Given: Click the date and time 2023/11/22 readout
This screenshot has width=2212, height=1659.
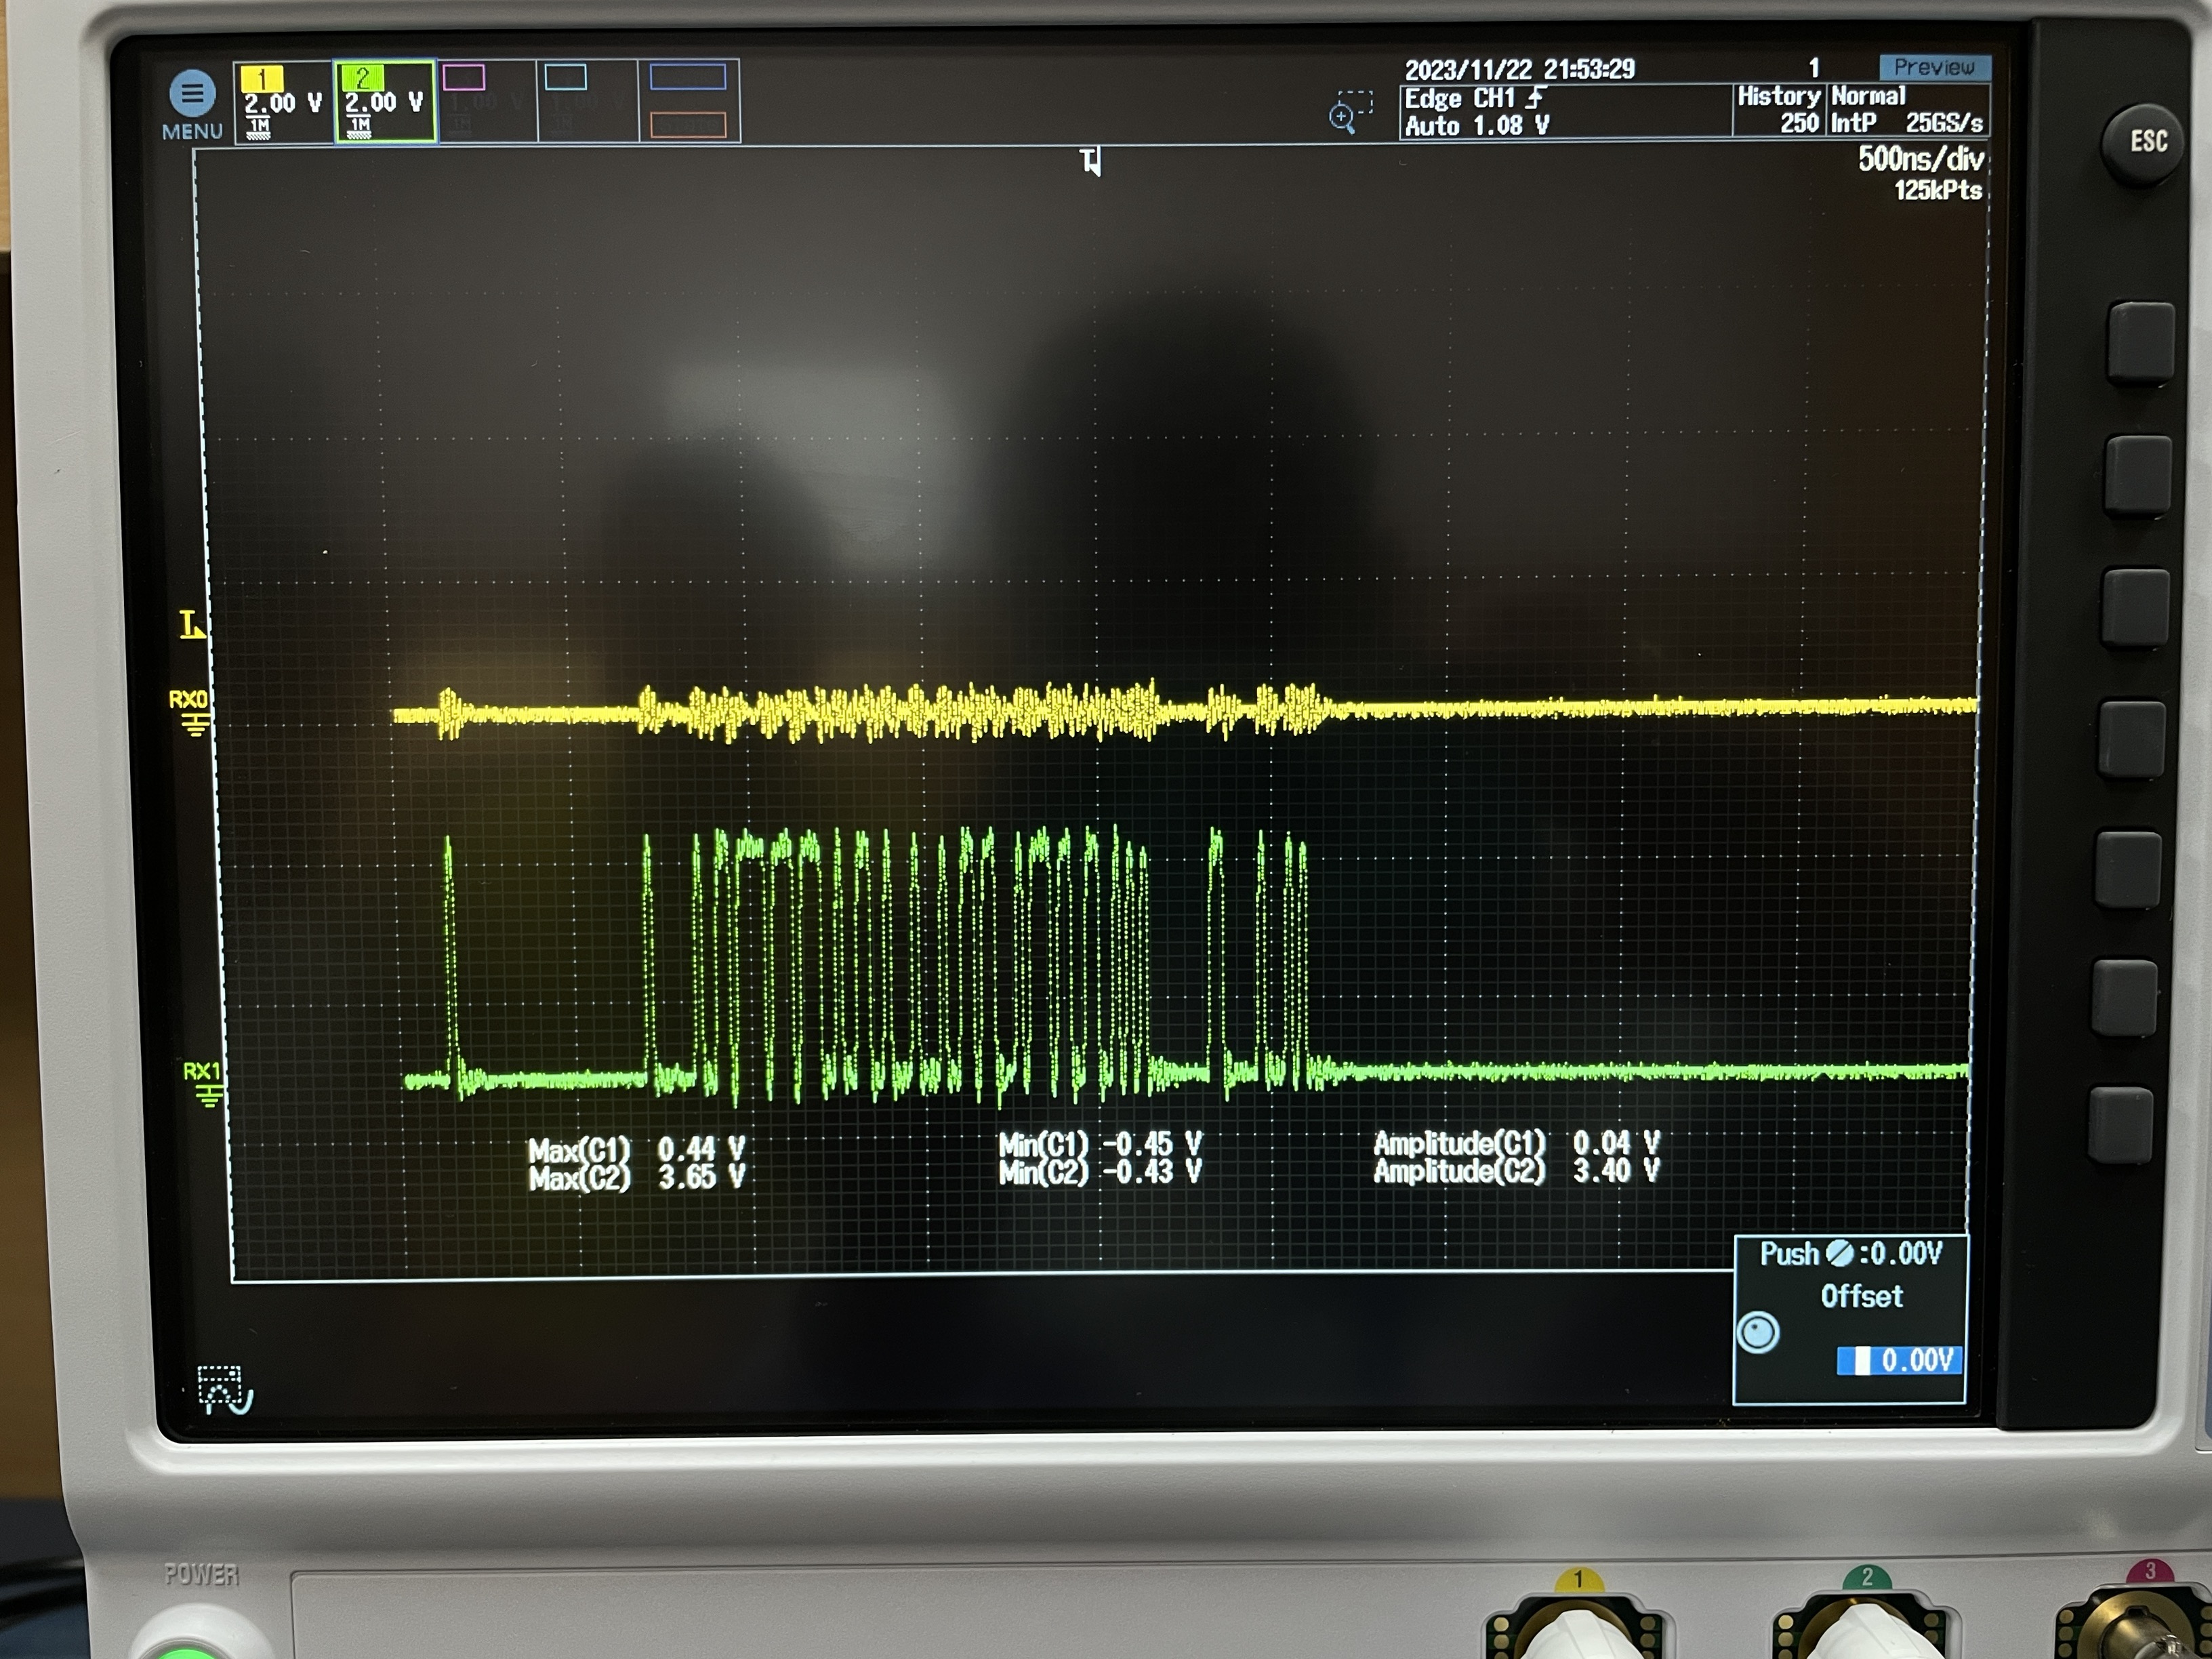Looking at the screenshot, I should click(1519, 69).
